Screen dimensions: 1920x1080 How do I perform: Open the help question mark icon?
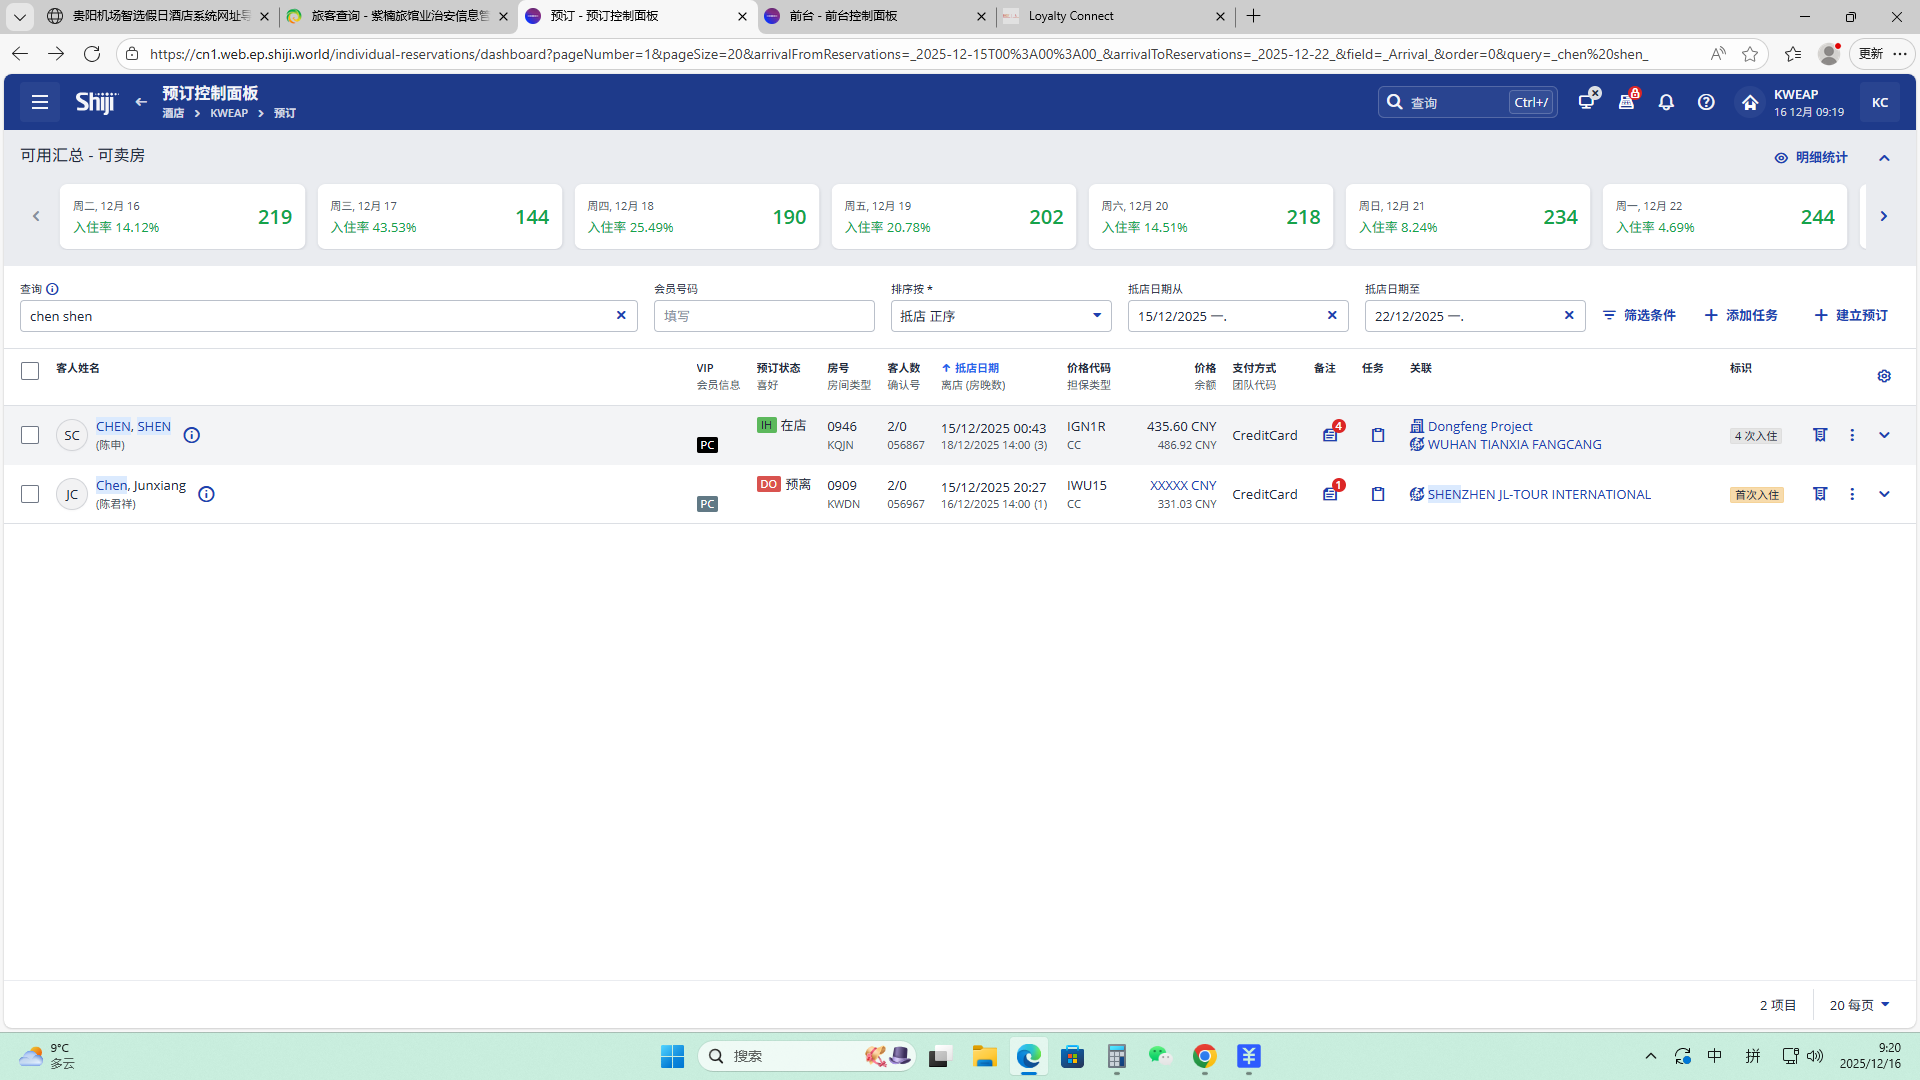[x=1706, y=102]
